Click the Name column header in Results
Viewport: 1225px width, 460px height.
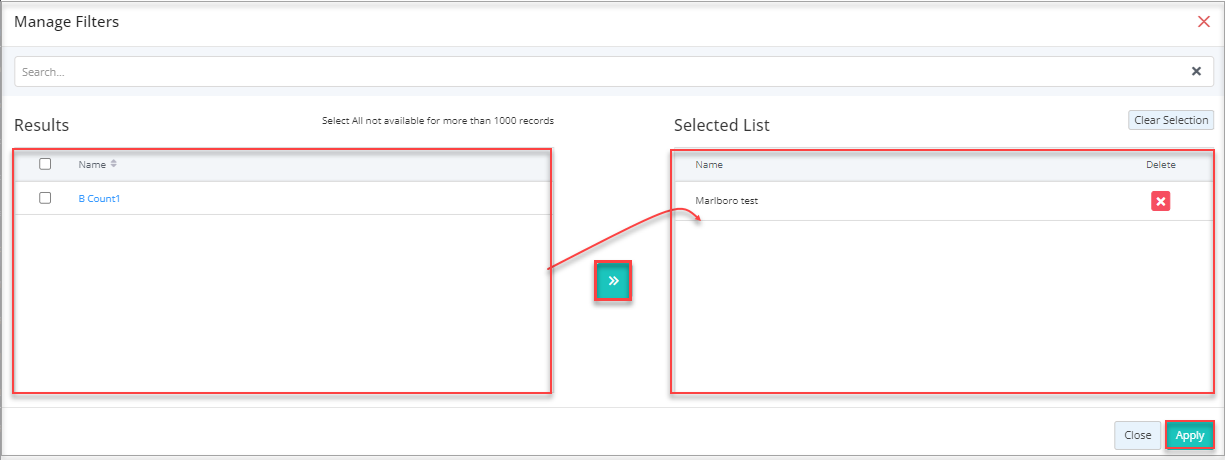(x=92, y=164)
